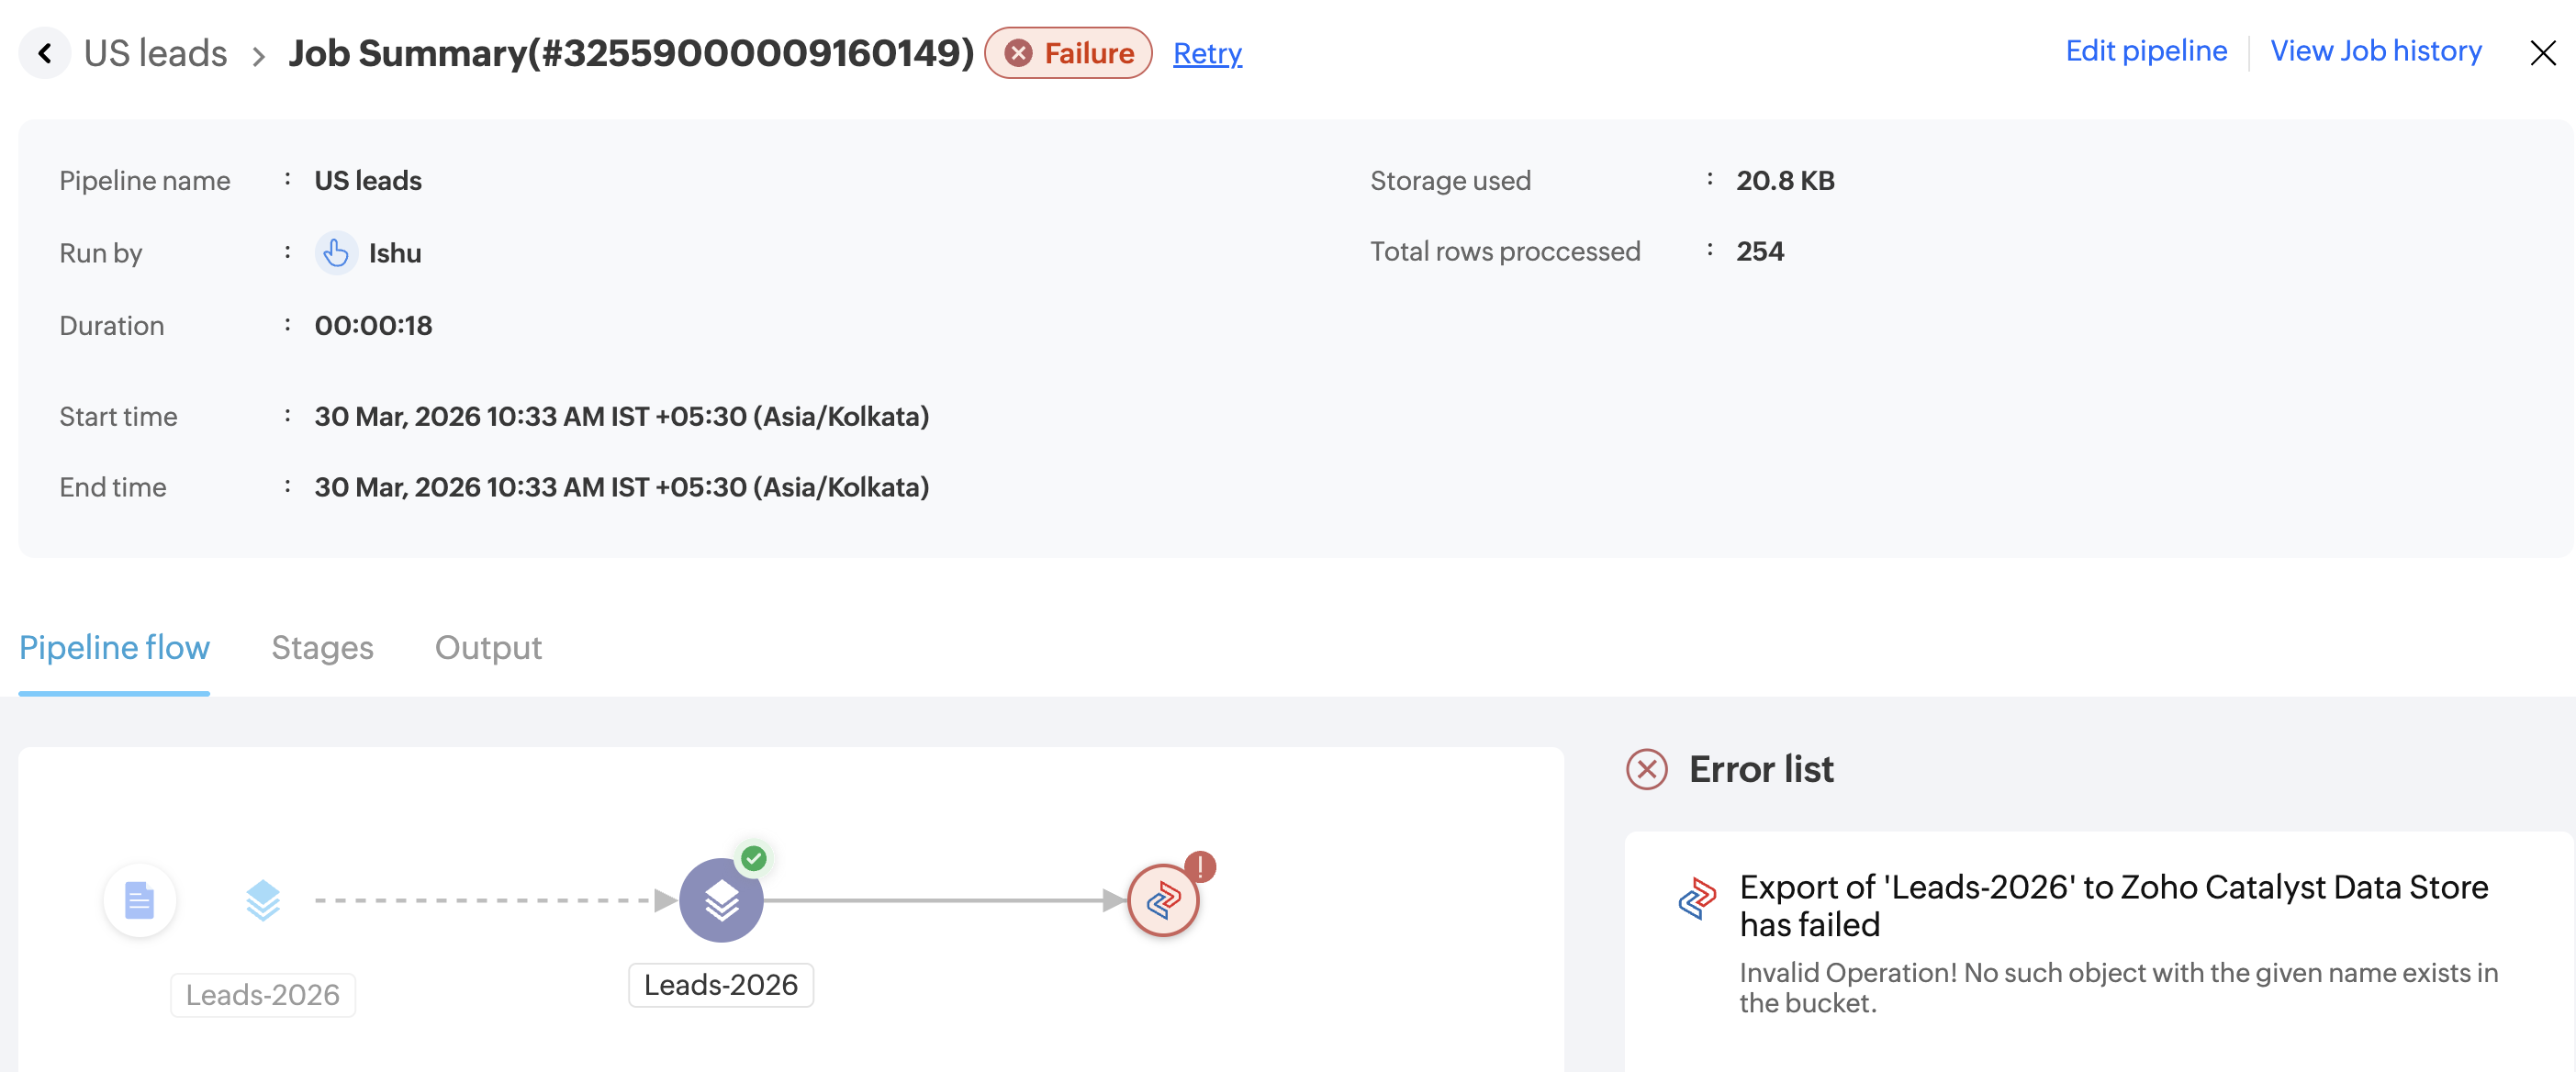Click the bordered Leads-2026 stage label
The image size is (2576, 1072).
click(721, 985)
